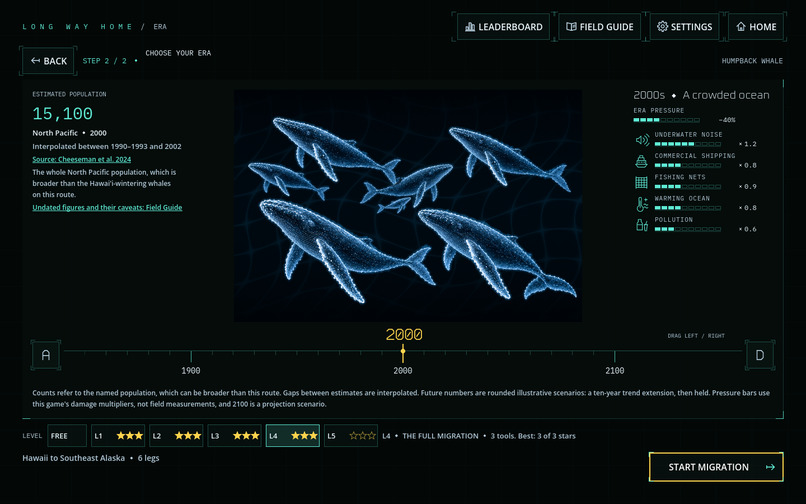This screenshot has width=806, height=504.
Task: Select level L4
Action: 293,436
